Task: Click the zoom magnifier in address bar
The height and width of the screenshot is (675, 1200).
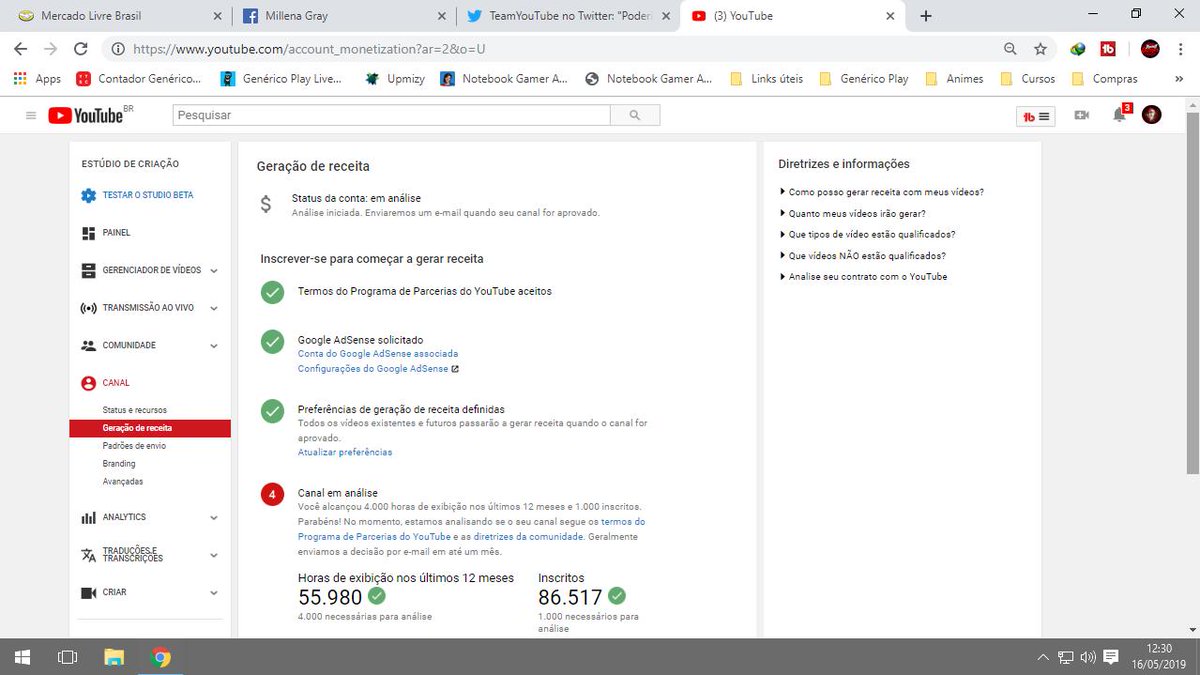Action: tap(1011, 48)
